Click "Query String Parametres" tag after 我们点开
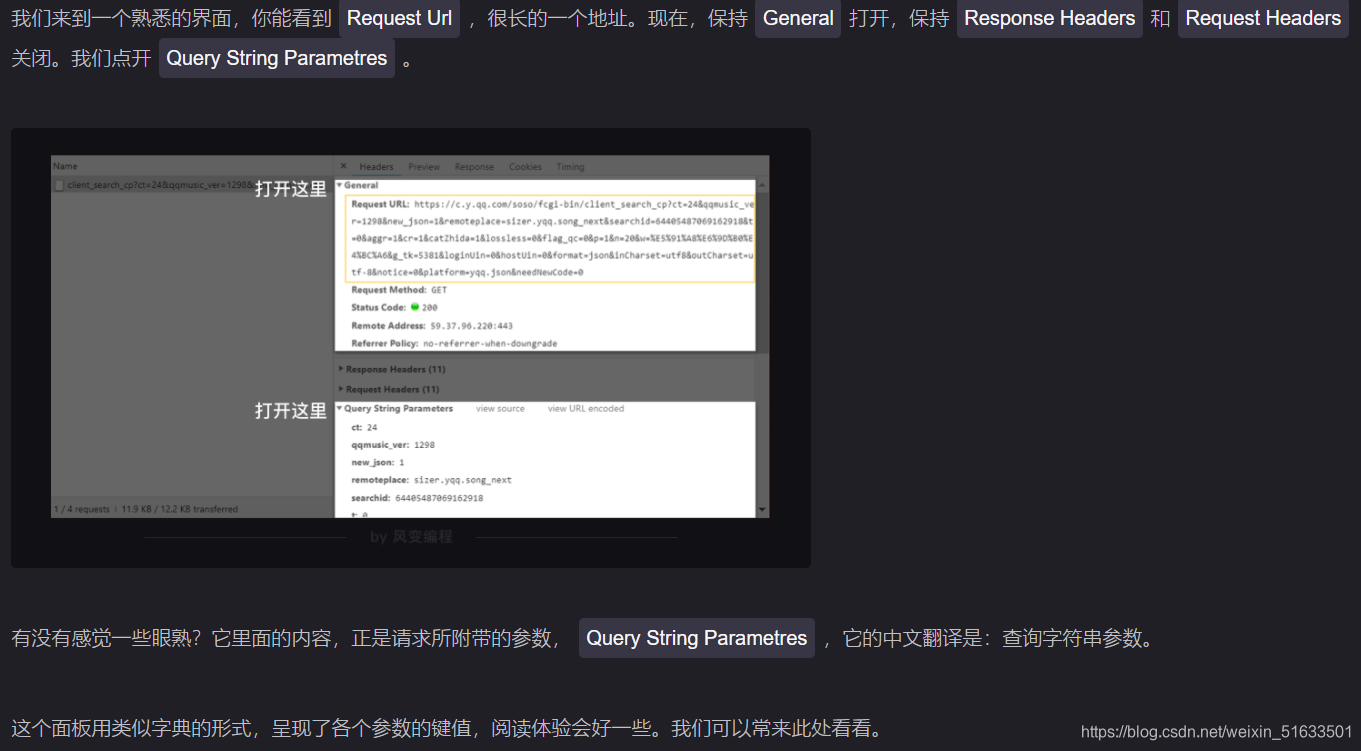 (277, 58)
